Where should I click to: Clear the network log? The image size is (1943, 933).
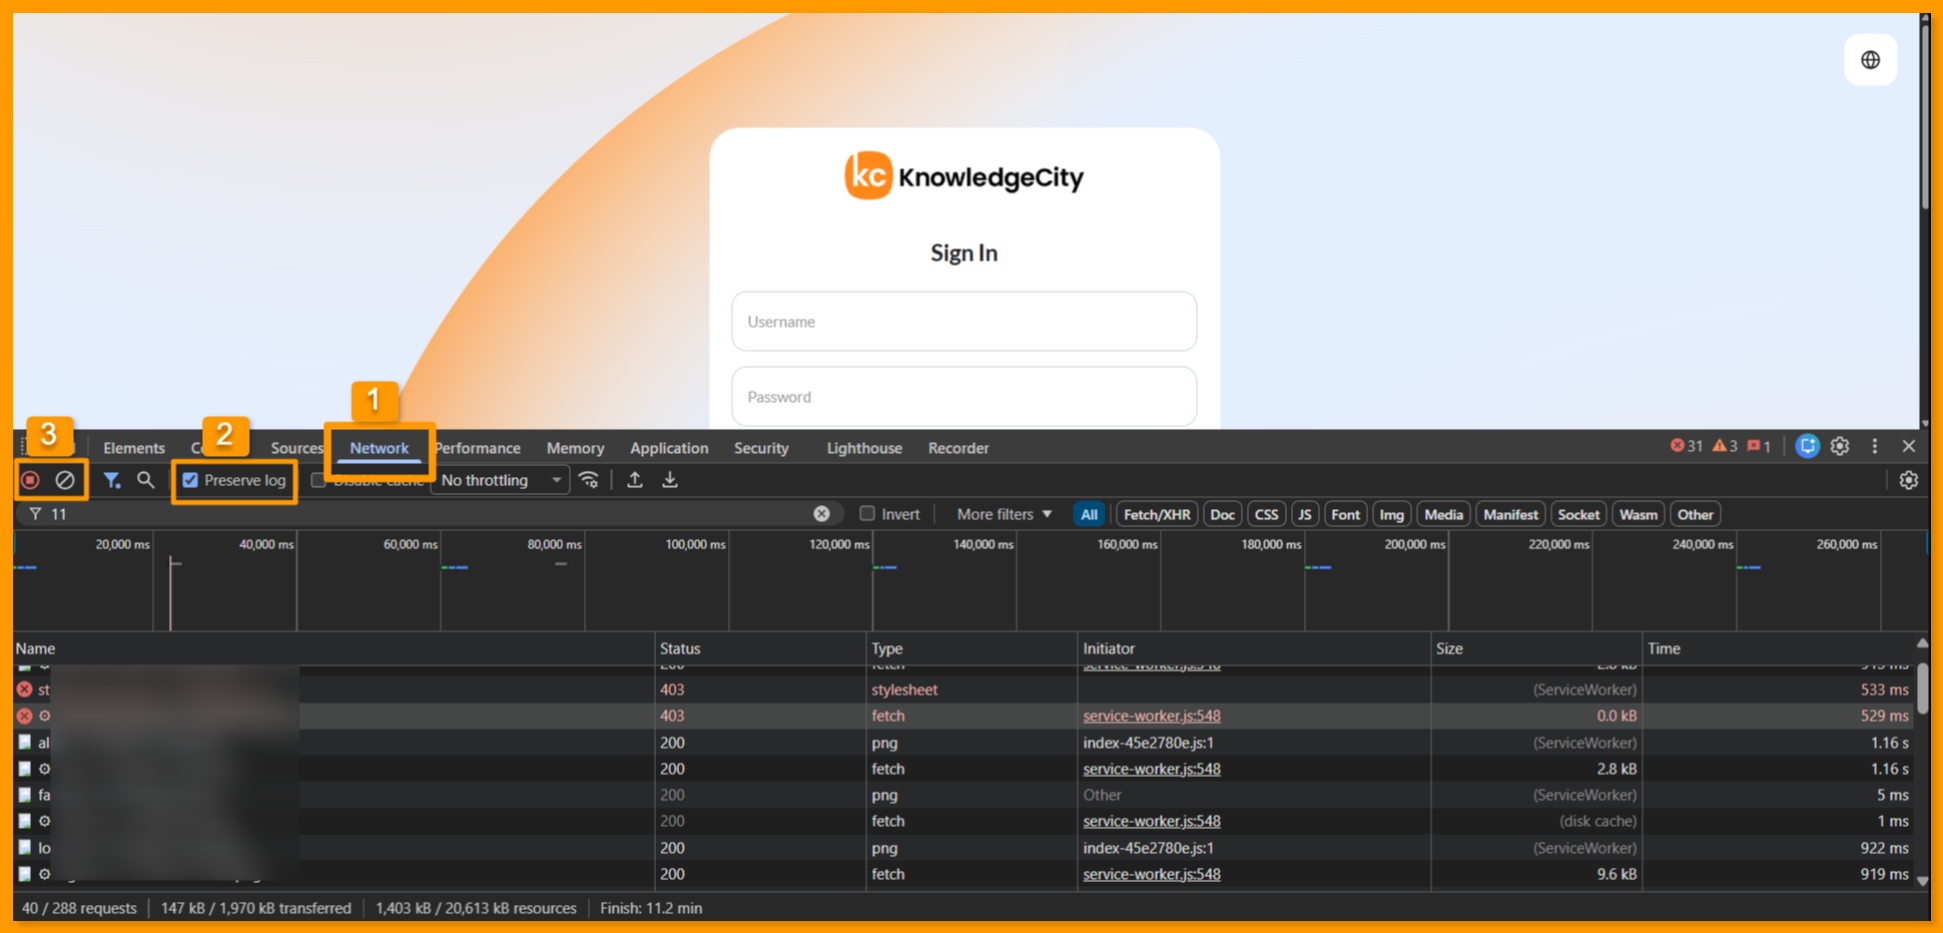pos(65,481)
